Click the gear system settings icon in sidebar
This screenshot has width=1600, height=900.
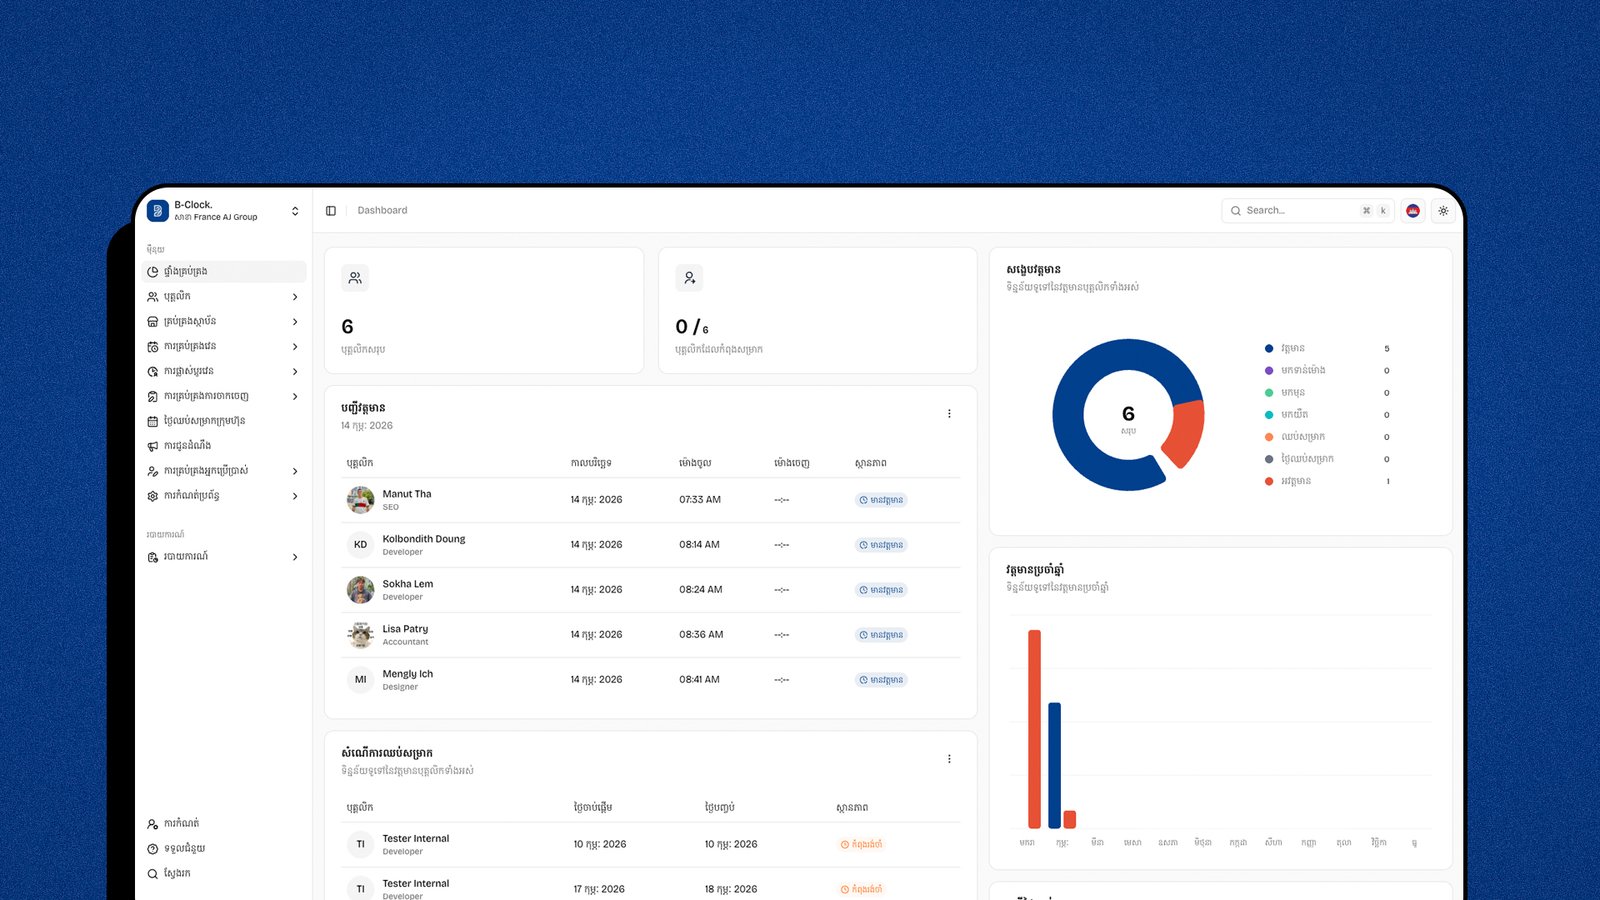[x=153, y=496]
